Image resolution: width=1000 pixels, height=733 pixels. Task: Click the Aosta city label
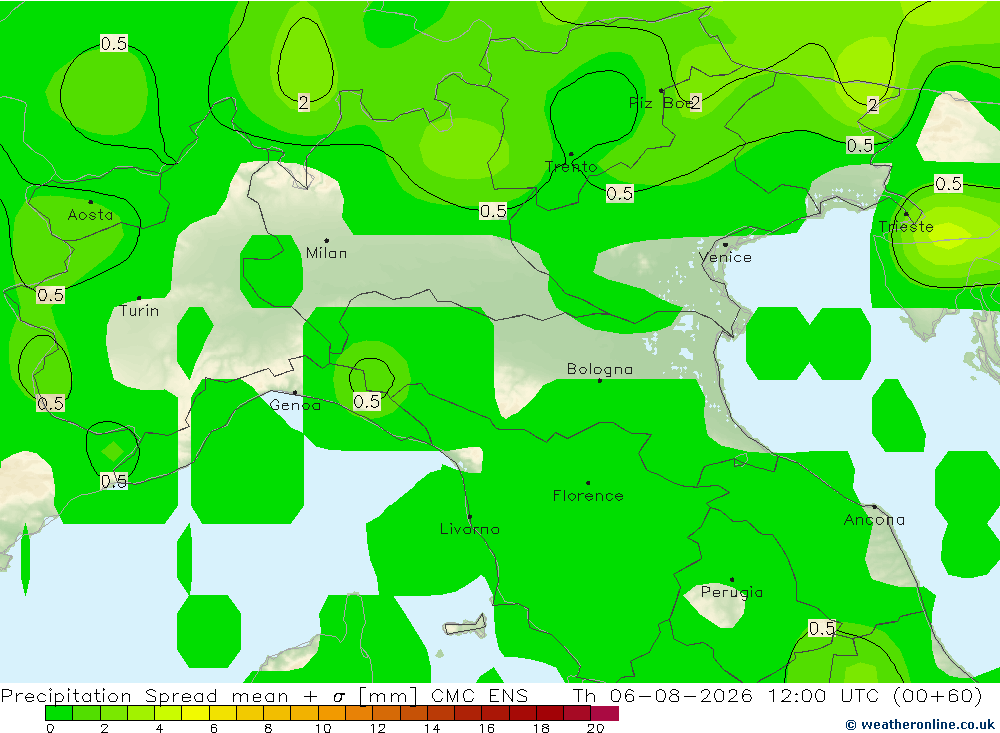click(91, 215)
